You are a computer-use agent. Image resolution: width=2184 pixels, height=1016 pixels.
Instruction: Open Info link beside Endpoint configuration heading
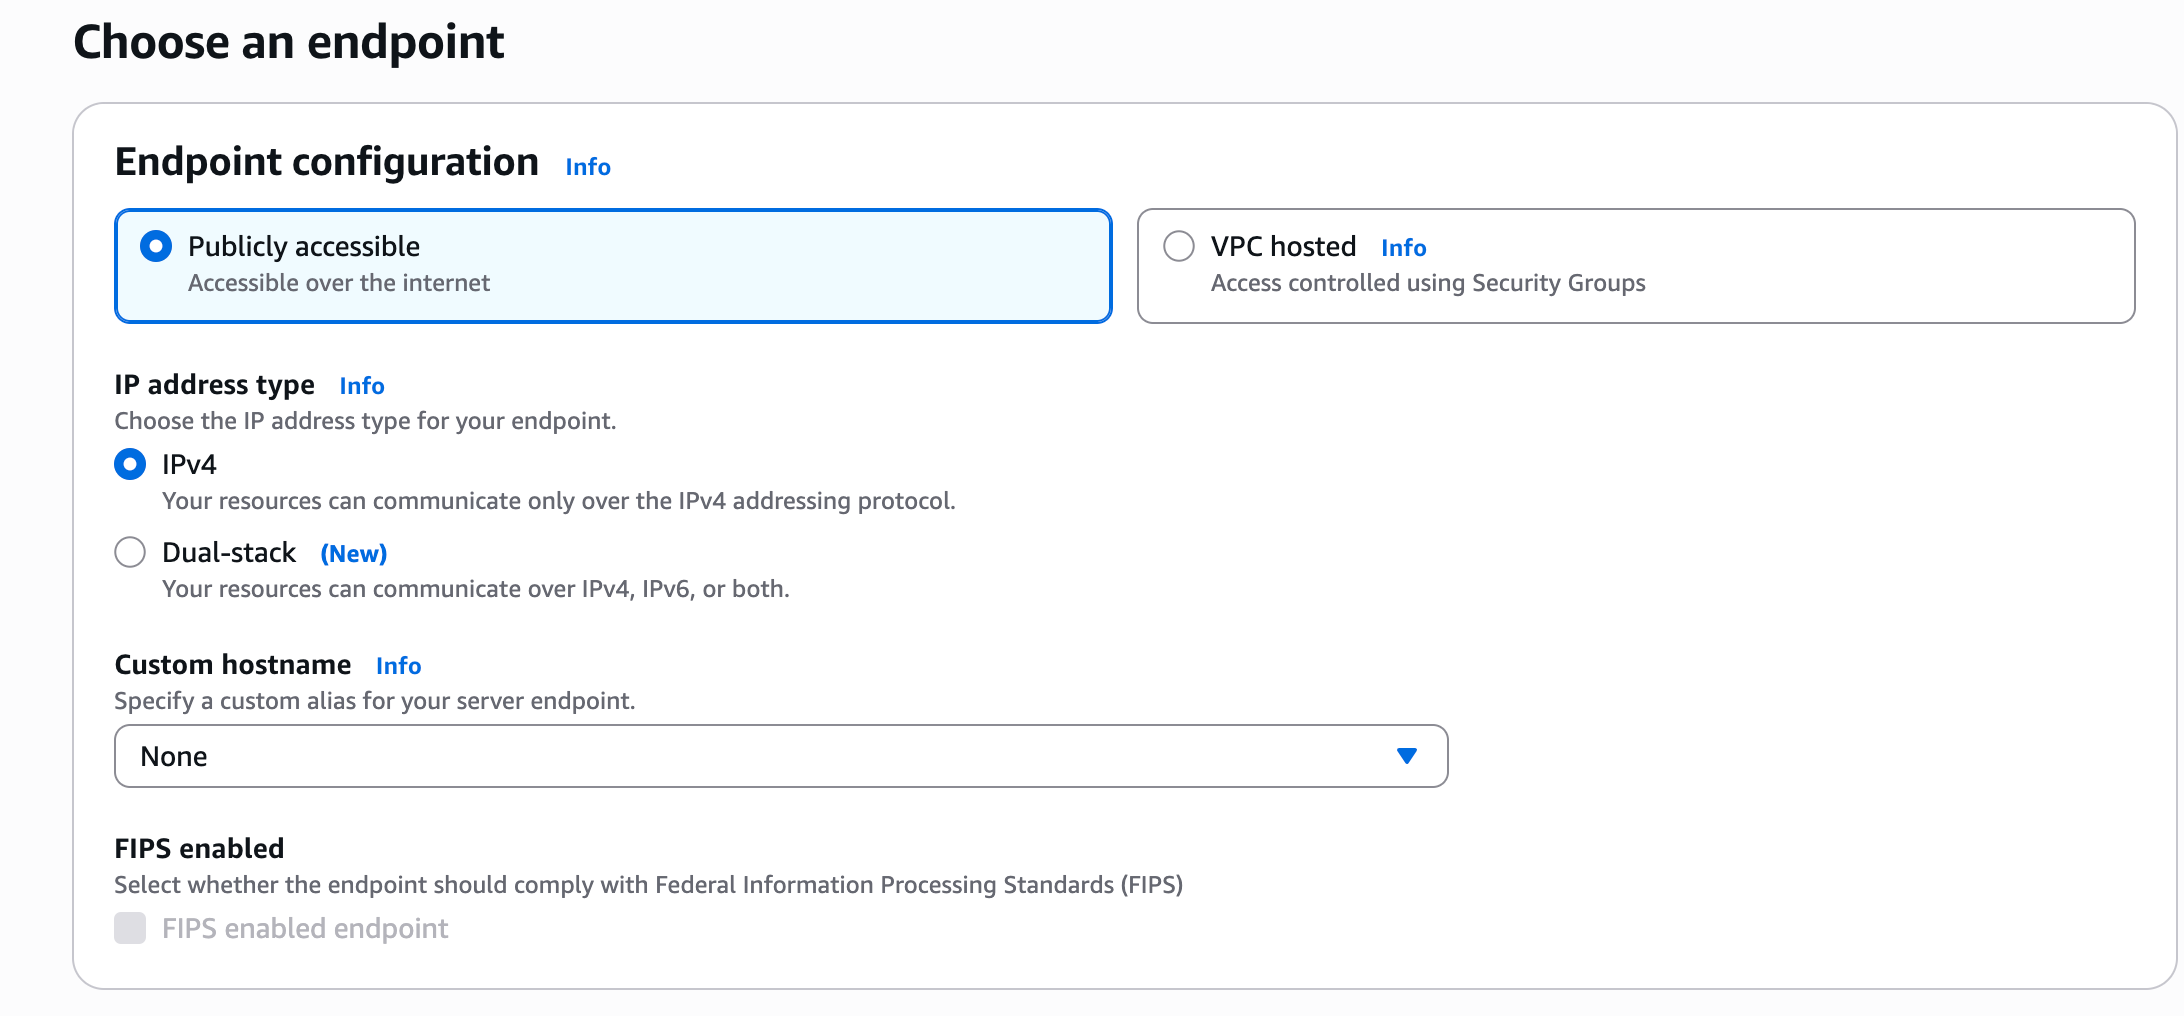tap(587, 167)
